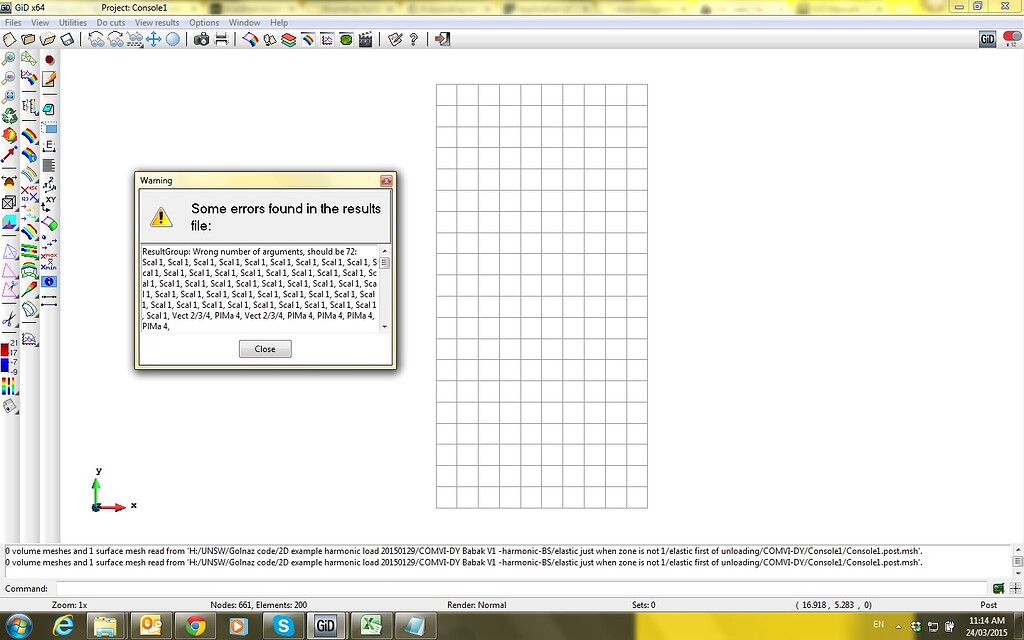1024x640 pixels.
Task: Close the results errors warning dialog
Action: click(265, 348)
